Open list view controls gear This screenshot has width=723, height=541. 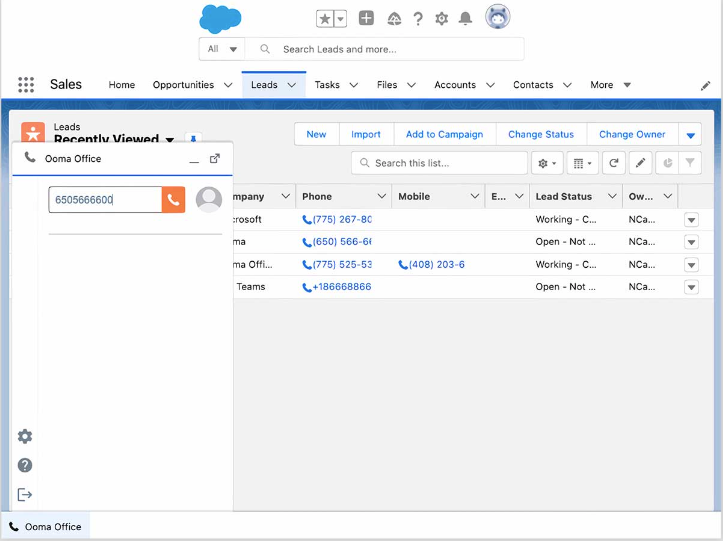547,163
